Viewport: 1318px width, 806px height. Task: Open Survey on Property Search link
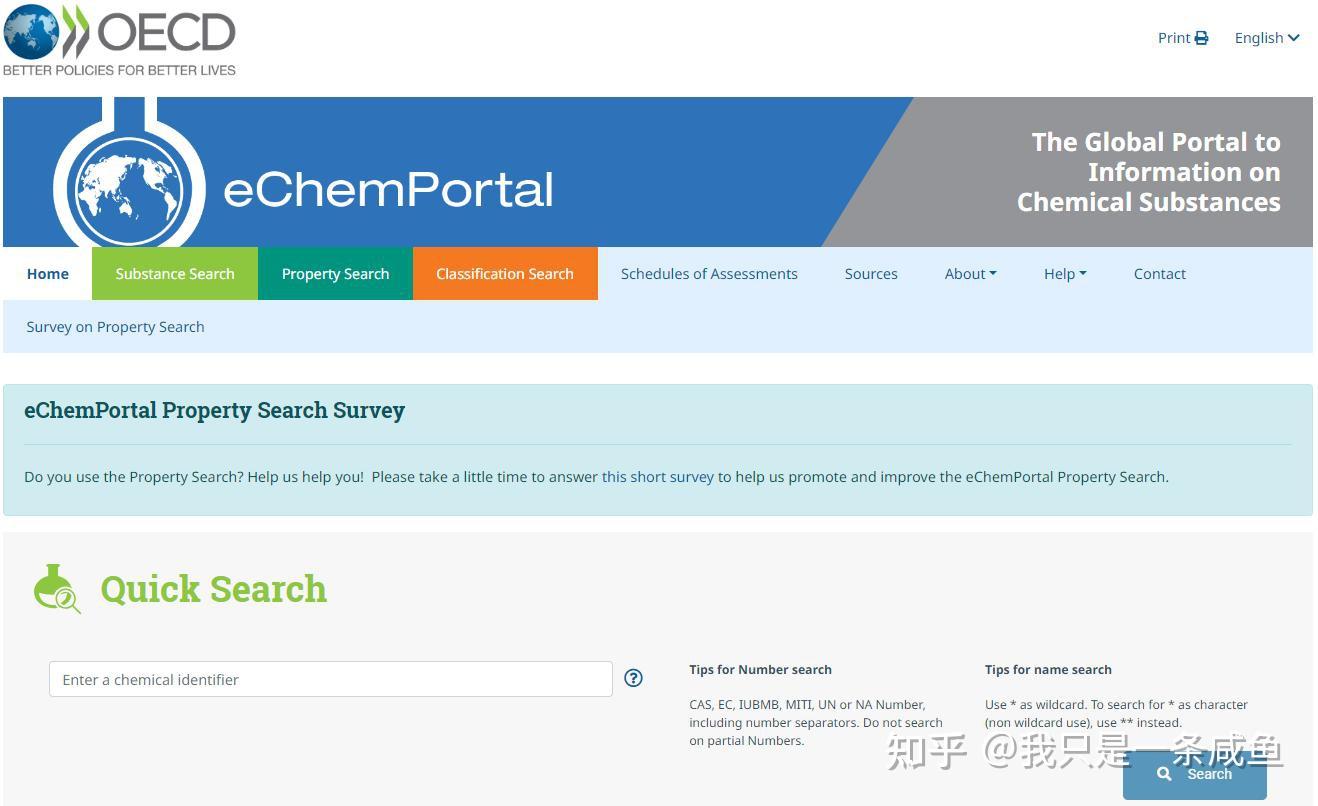[115, 327]
